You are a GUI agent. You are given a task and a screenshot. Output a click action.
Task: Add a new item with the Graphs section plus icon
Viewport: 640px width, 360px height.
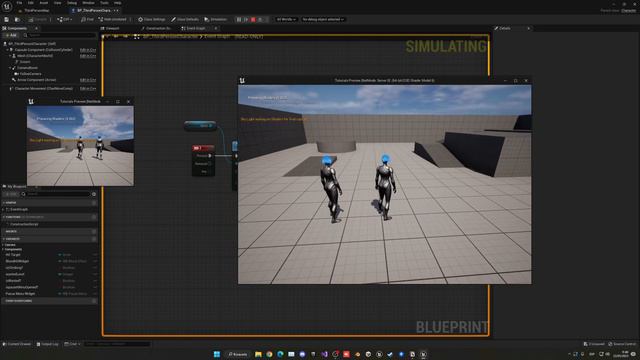click(x=94, y=203)
